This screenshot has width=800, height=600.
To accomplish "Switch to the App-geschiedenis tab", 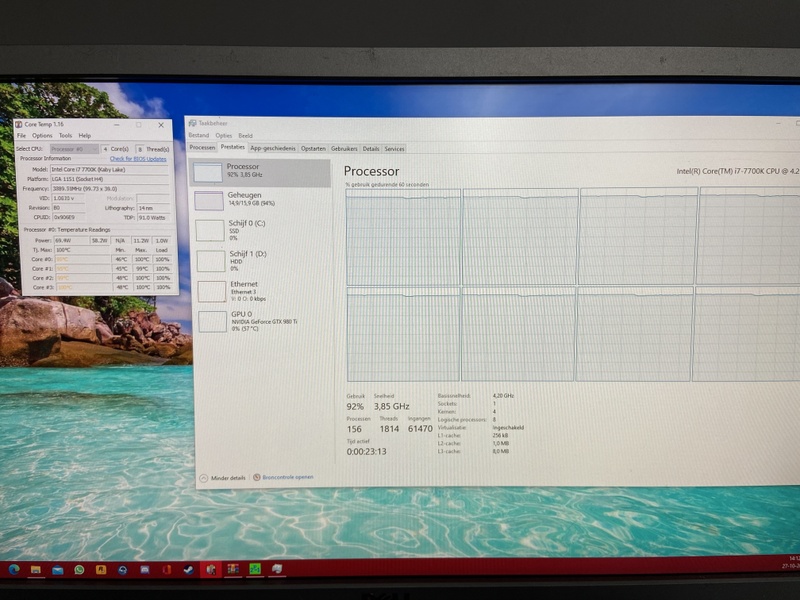I will 273,148.
